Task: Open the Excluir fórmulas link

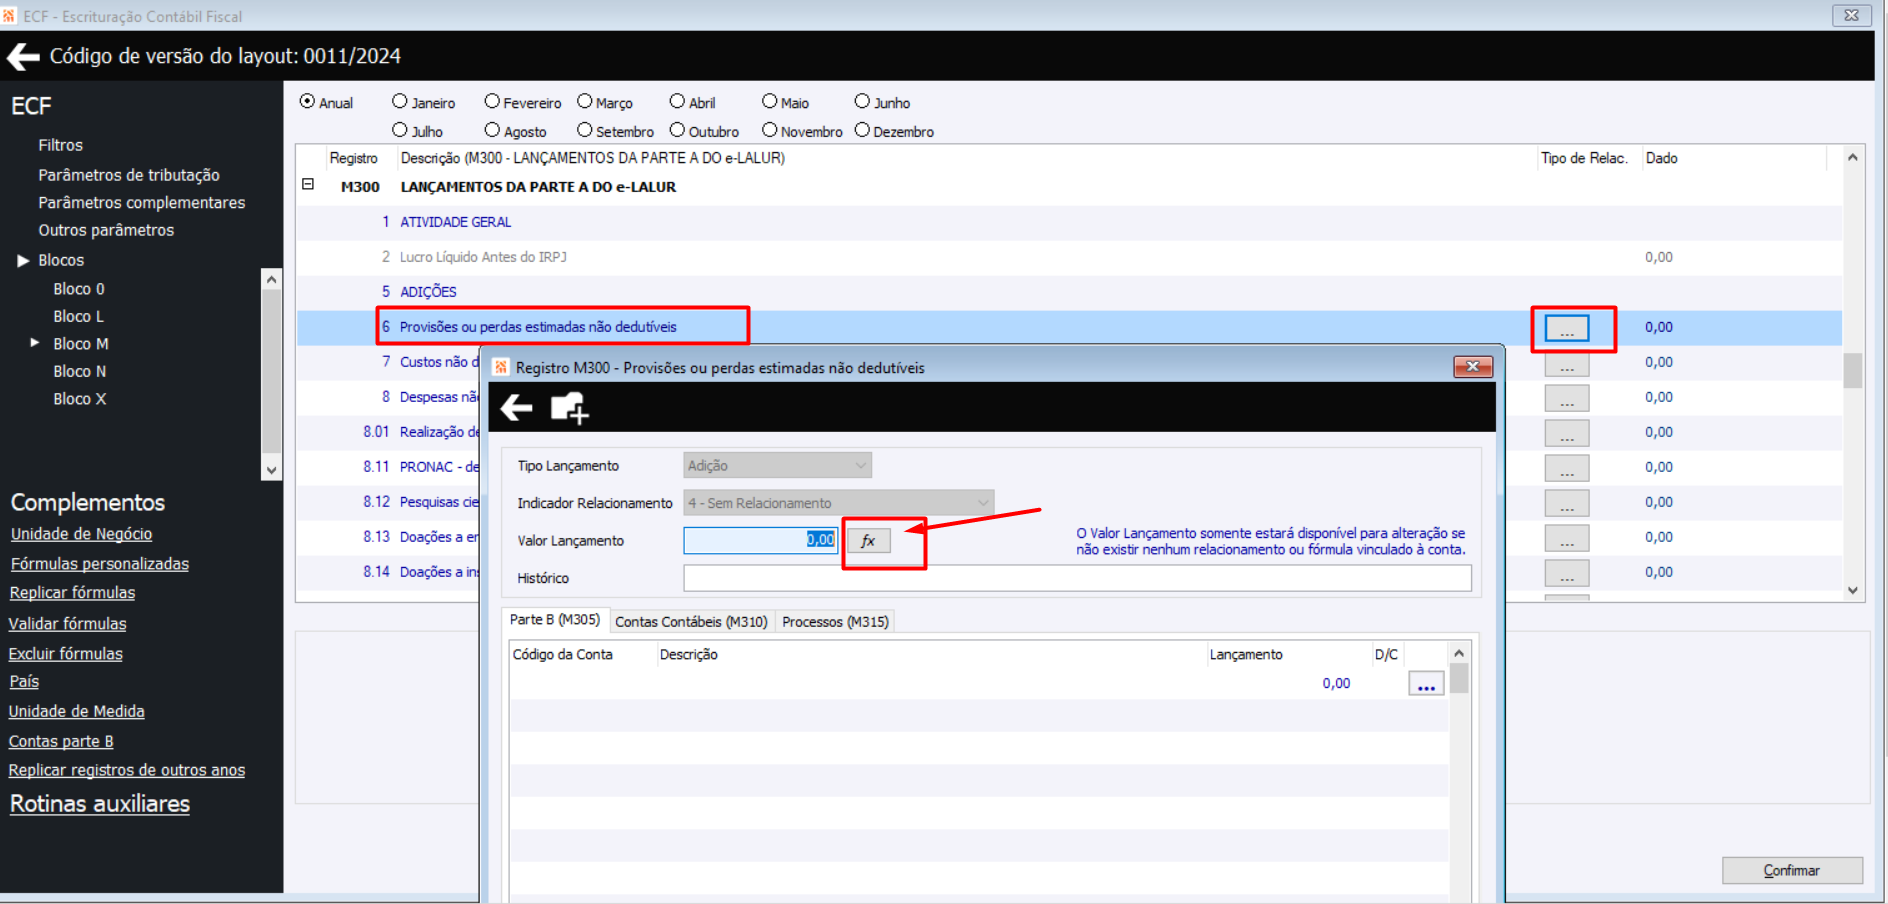Action: [66, 654]
